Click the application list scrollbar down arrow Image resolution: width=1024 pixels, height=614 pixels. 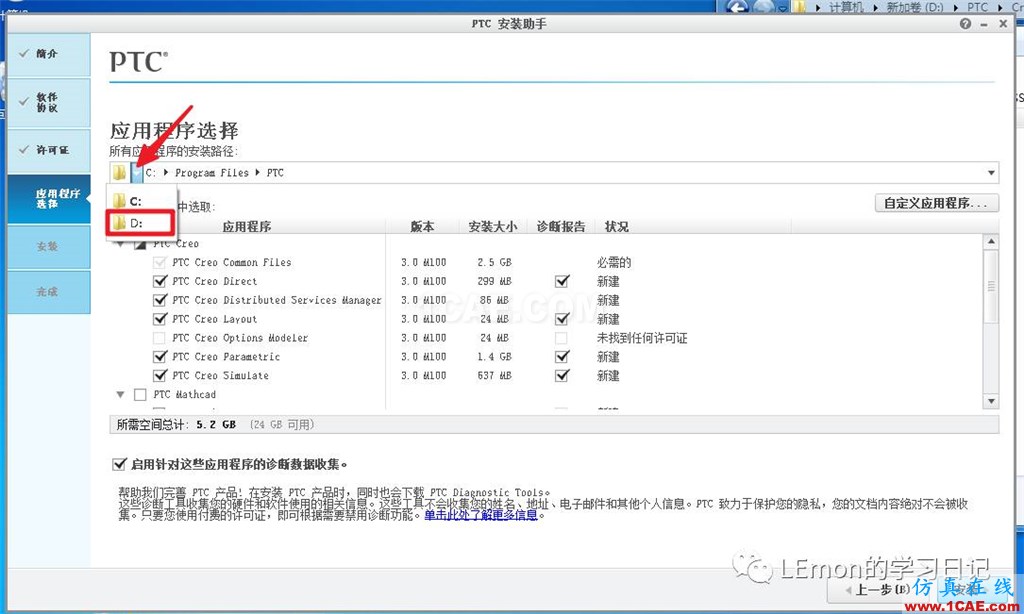coord(991,401)
